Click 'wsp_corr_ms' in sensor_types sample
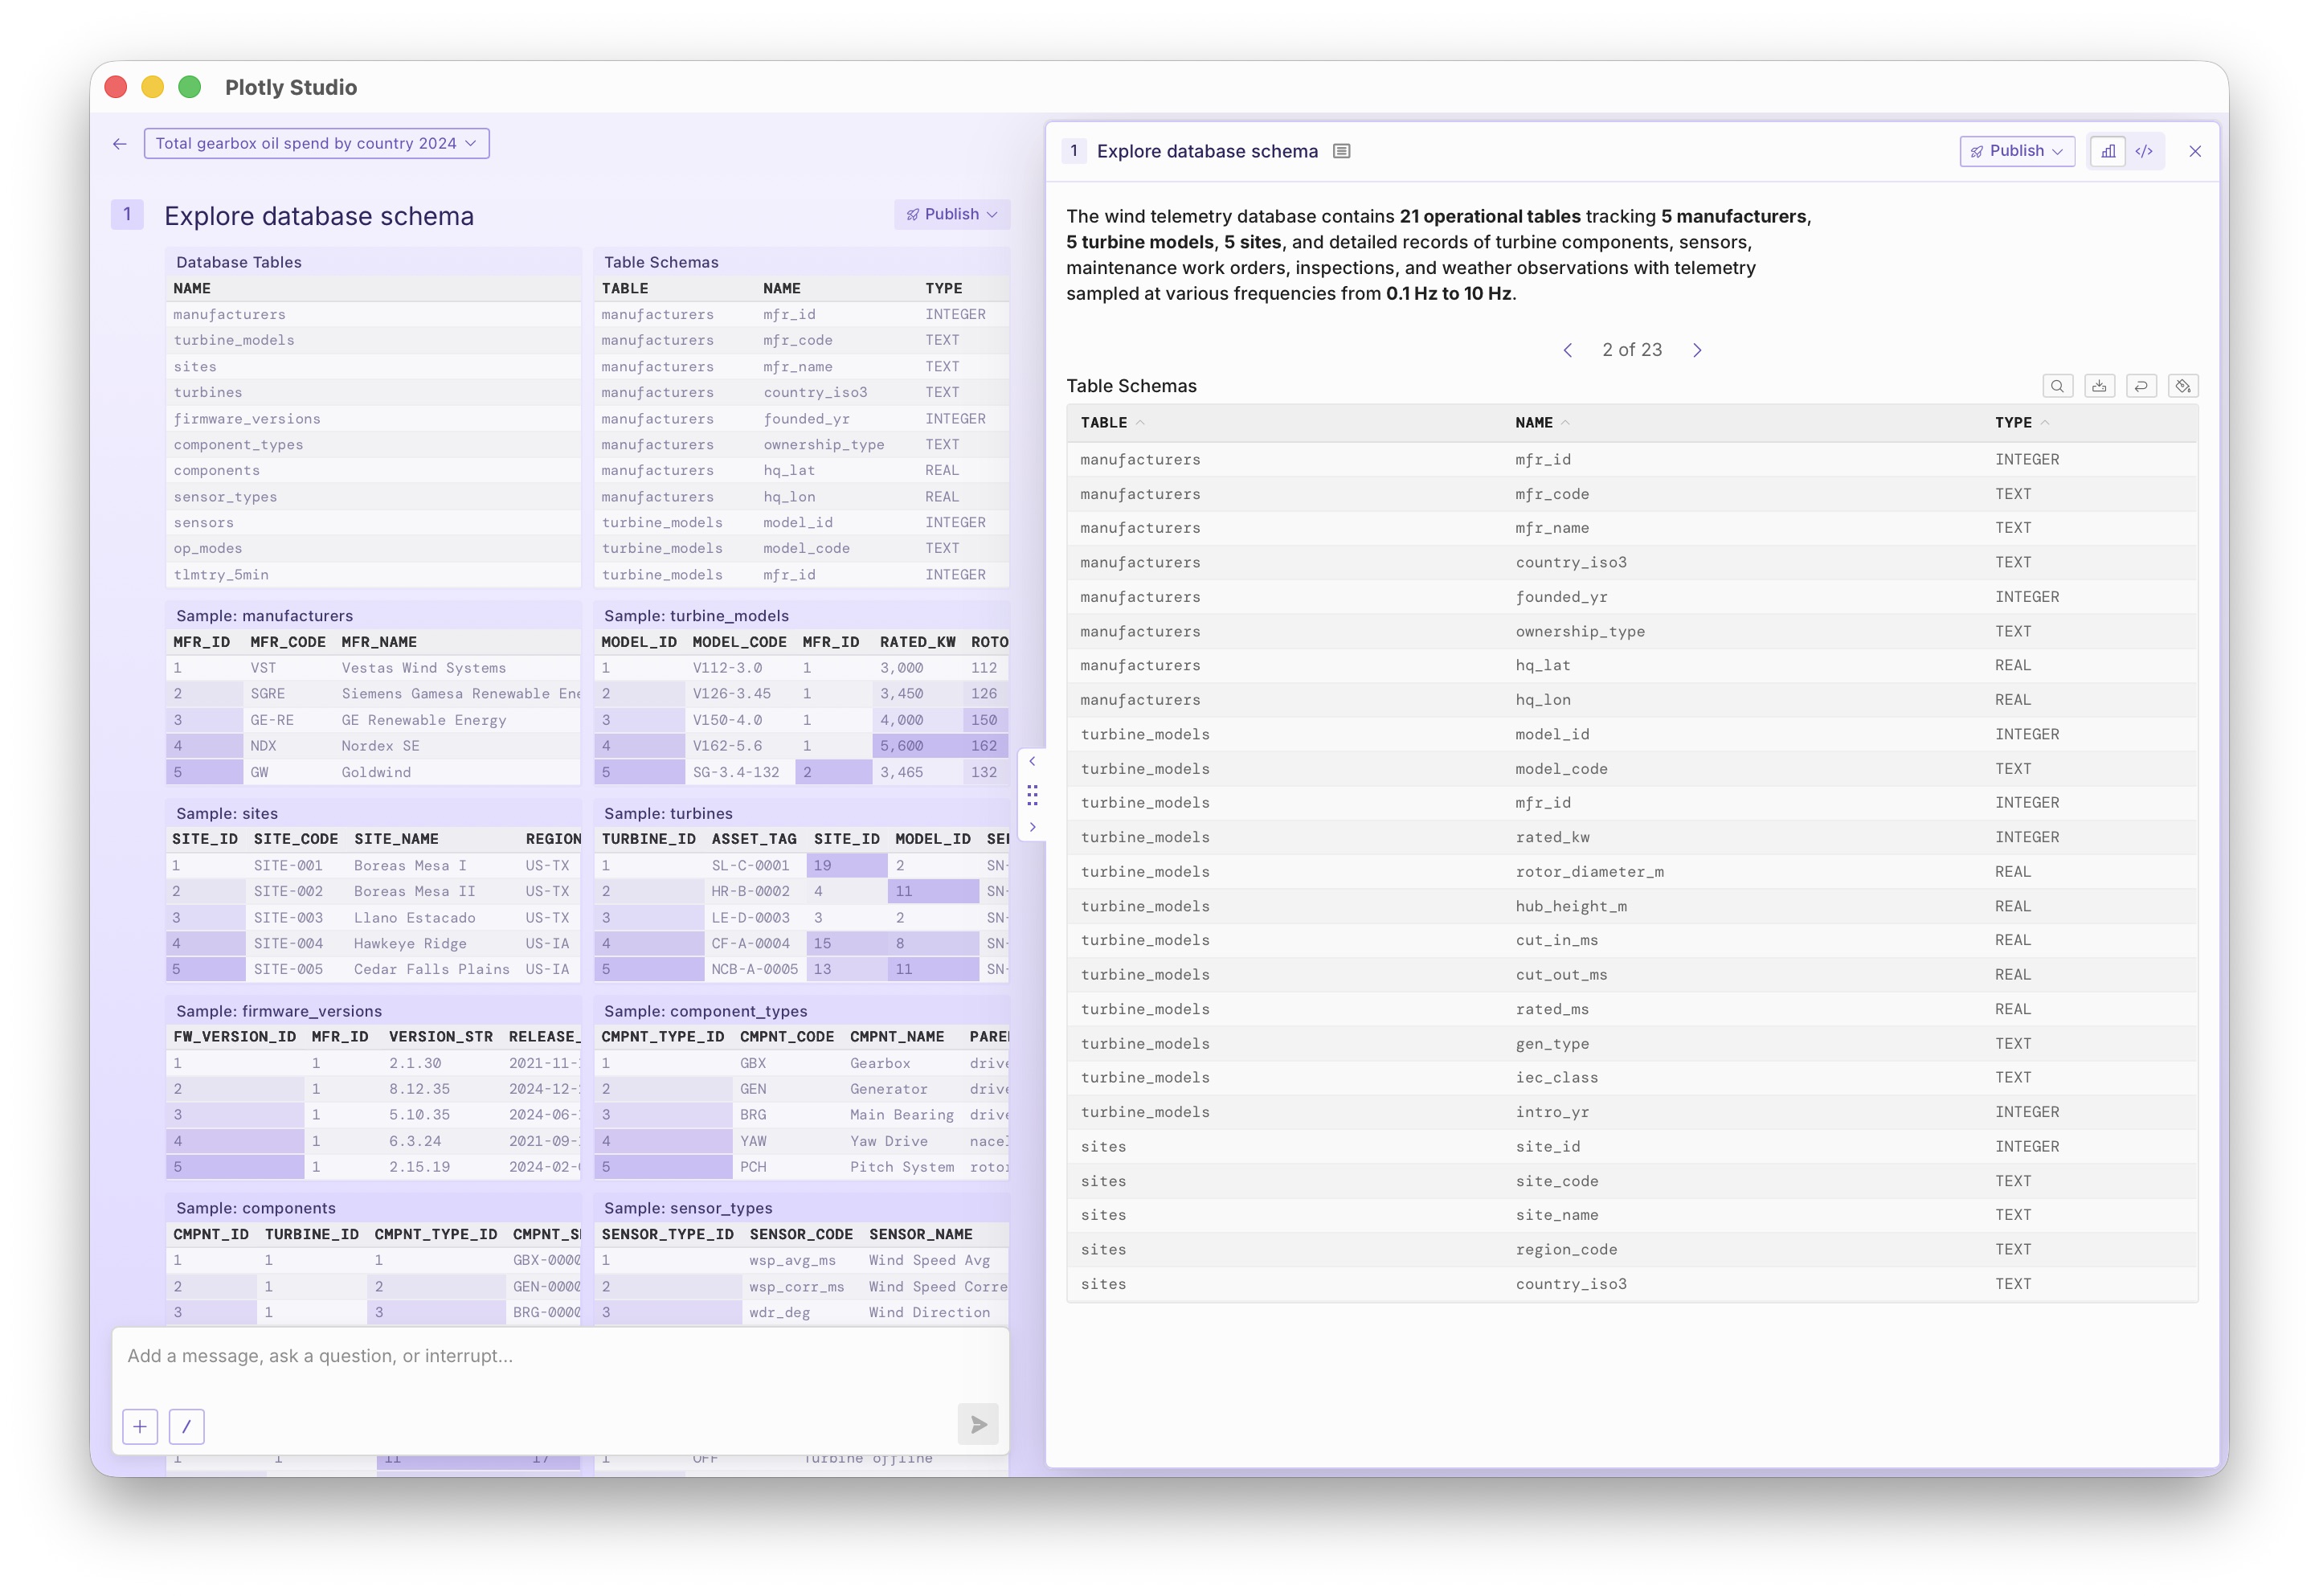2319x1596 pixels. click(x=797, y=1287)
